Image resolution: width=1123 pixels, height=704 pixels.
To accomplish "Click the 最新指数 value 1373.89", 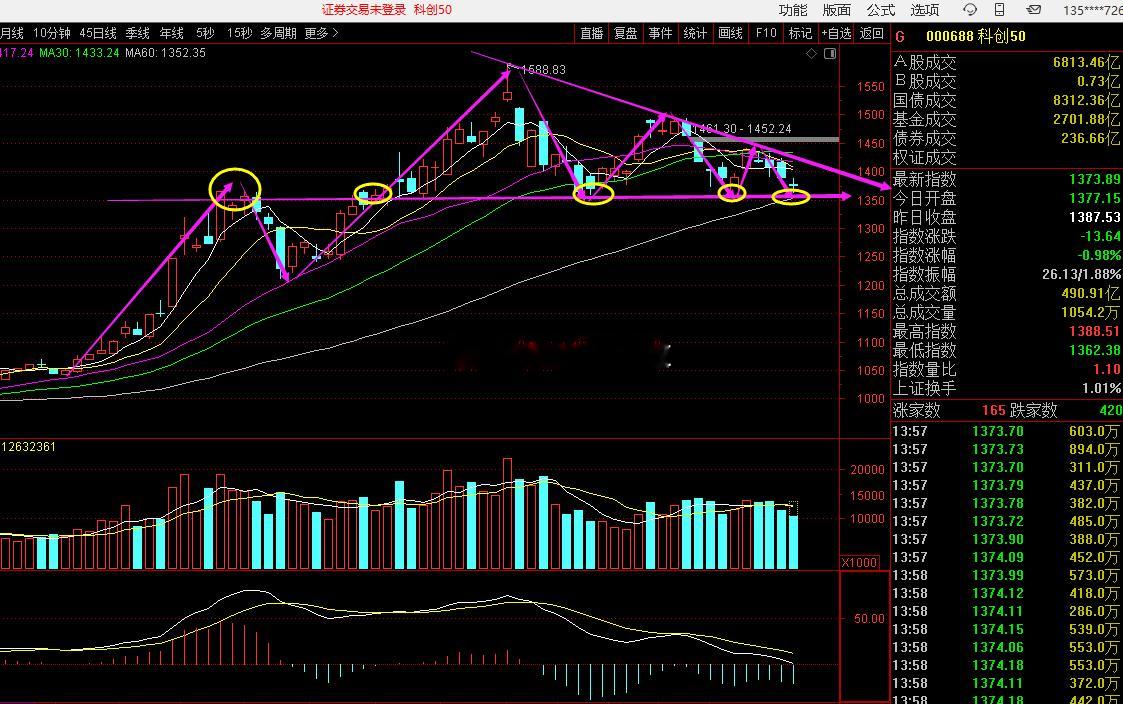I will coord(1094,179).
